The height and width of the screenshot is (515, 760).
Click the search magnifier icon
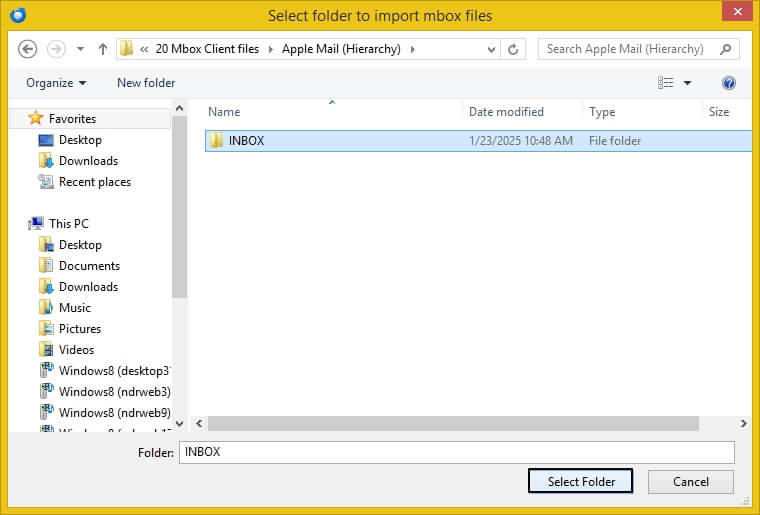[726, 49]
